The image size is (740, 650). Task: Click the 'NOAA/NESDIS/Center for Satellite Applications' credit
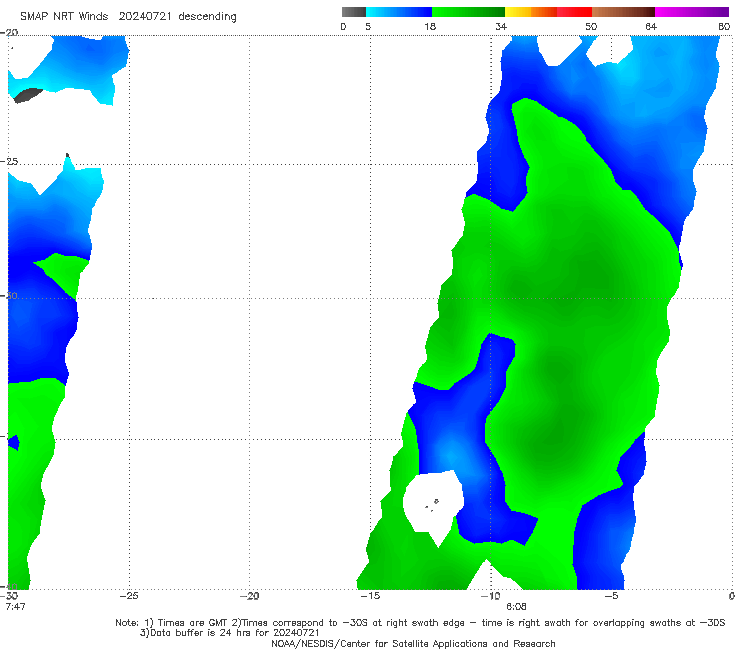click(413, 643)
